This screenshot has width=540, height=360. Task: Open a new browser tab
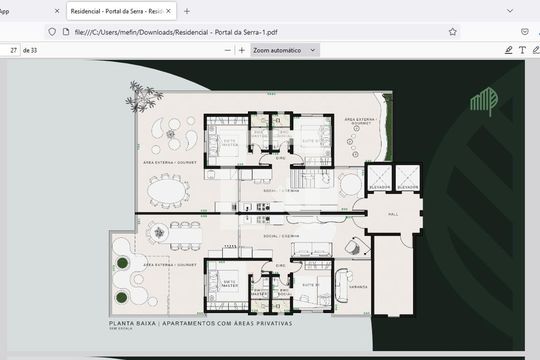tap(187, 11)
